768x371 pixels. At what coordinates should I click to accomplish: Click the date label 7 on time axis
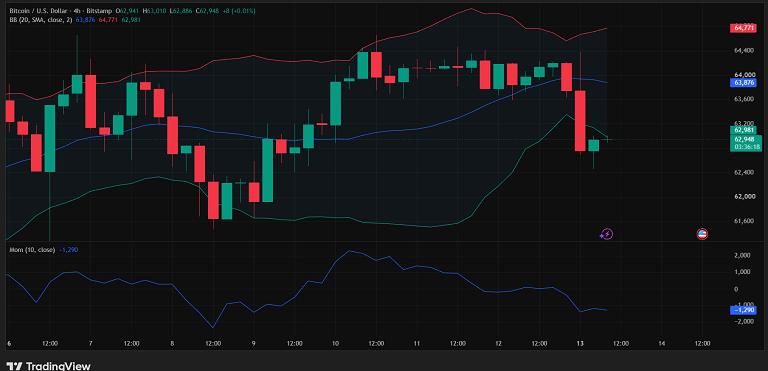pyautogui.click(x=90, y=343)
